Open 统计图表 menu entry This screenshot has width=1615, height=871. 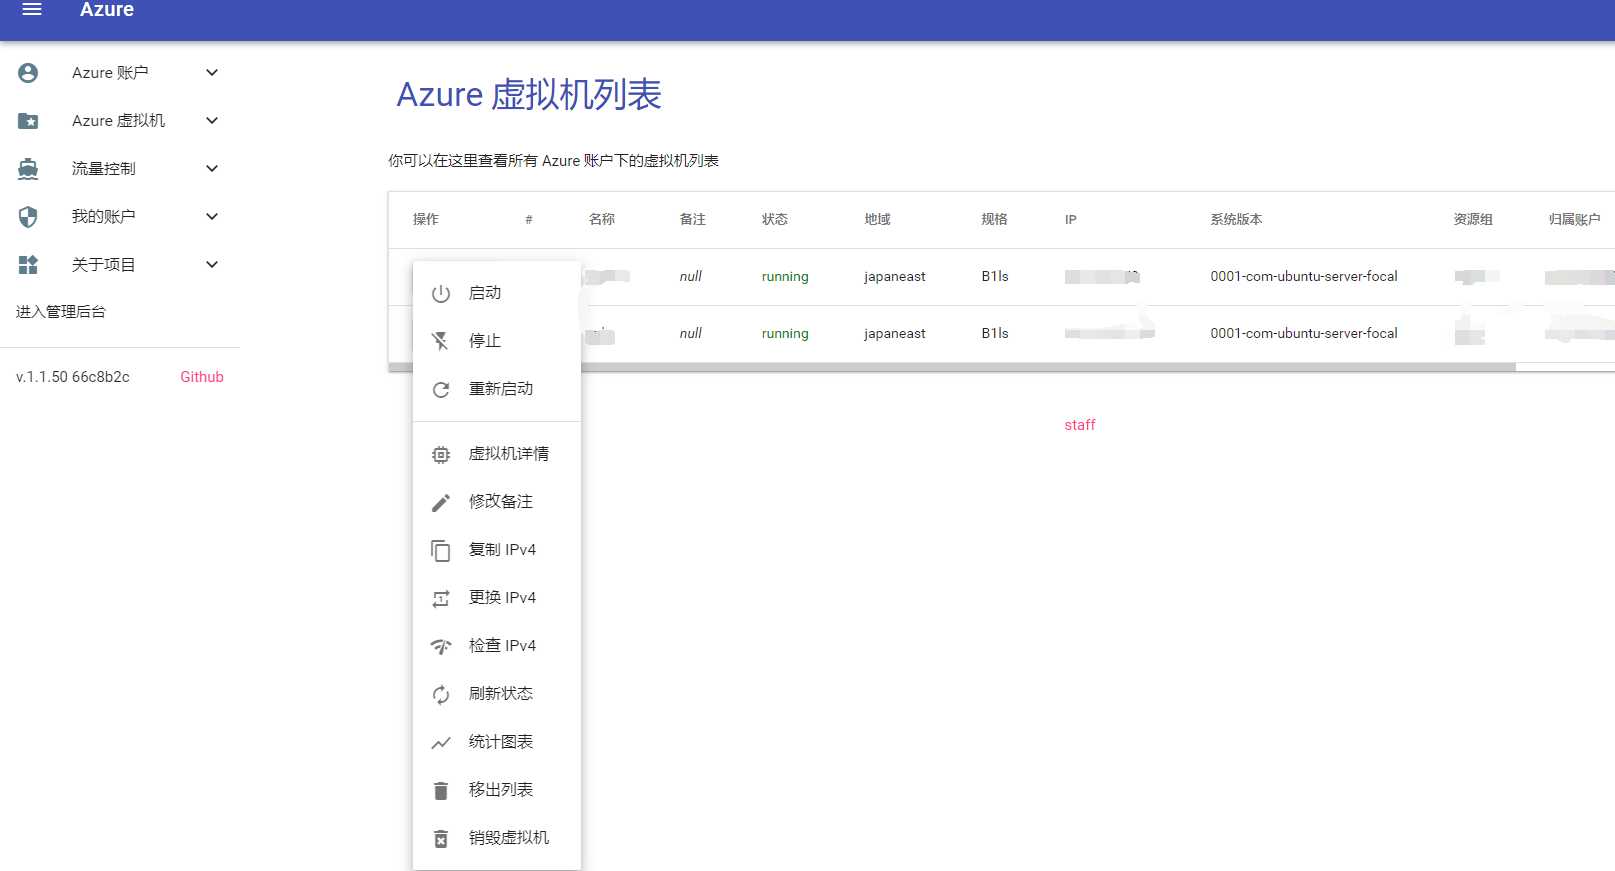497,742
